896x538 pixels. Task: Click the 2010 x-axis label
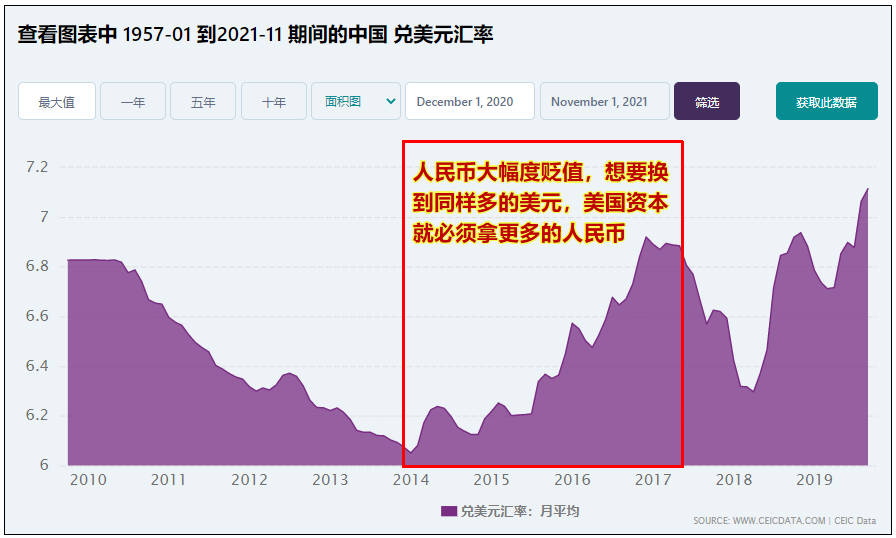pos(88,480)
